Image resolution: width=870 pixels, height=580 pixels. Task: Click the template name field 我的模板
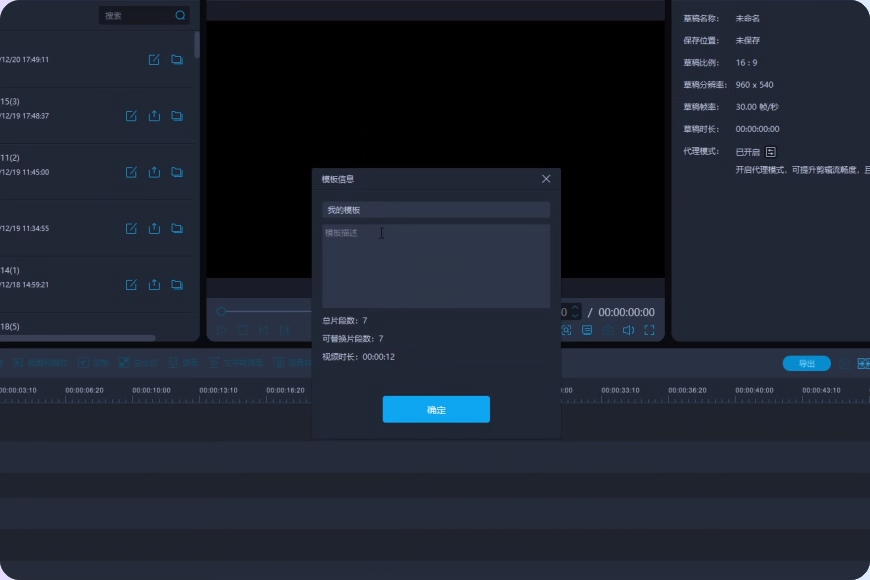coord(436,210)
